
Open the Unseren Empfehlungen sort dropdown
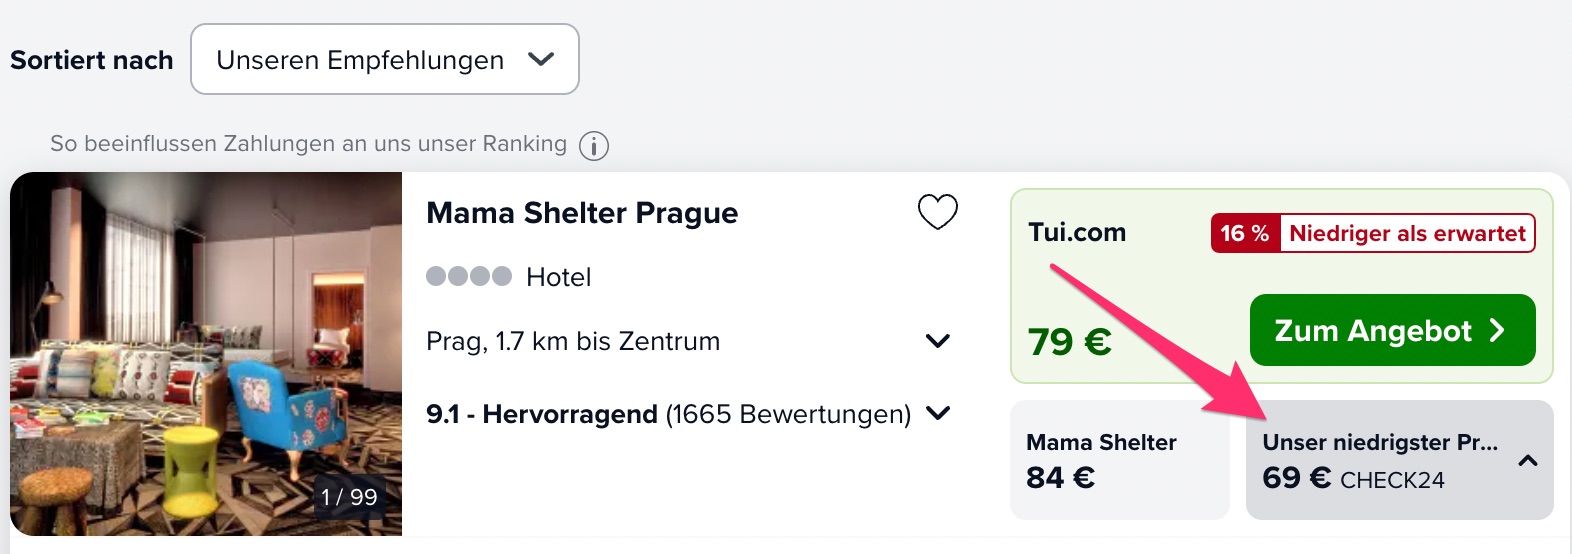pyautogui.click(x=385, y=60)
